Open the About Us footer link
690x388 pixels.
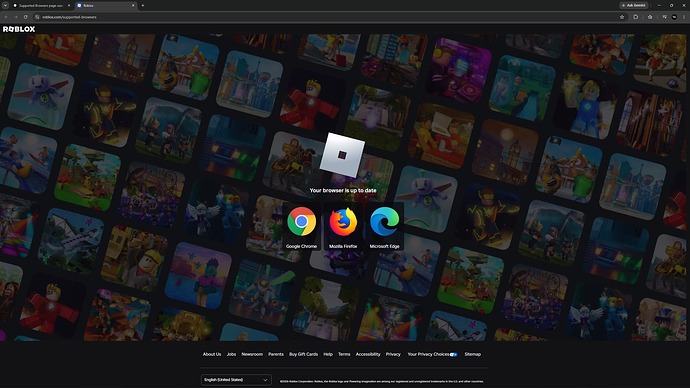coord(212,354)
